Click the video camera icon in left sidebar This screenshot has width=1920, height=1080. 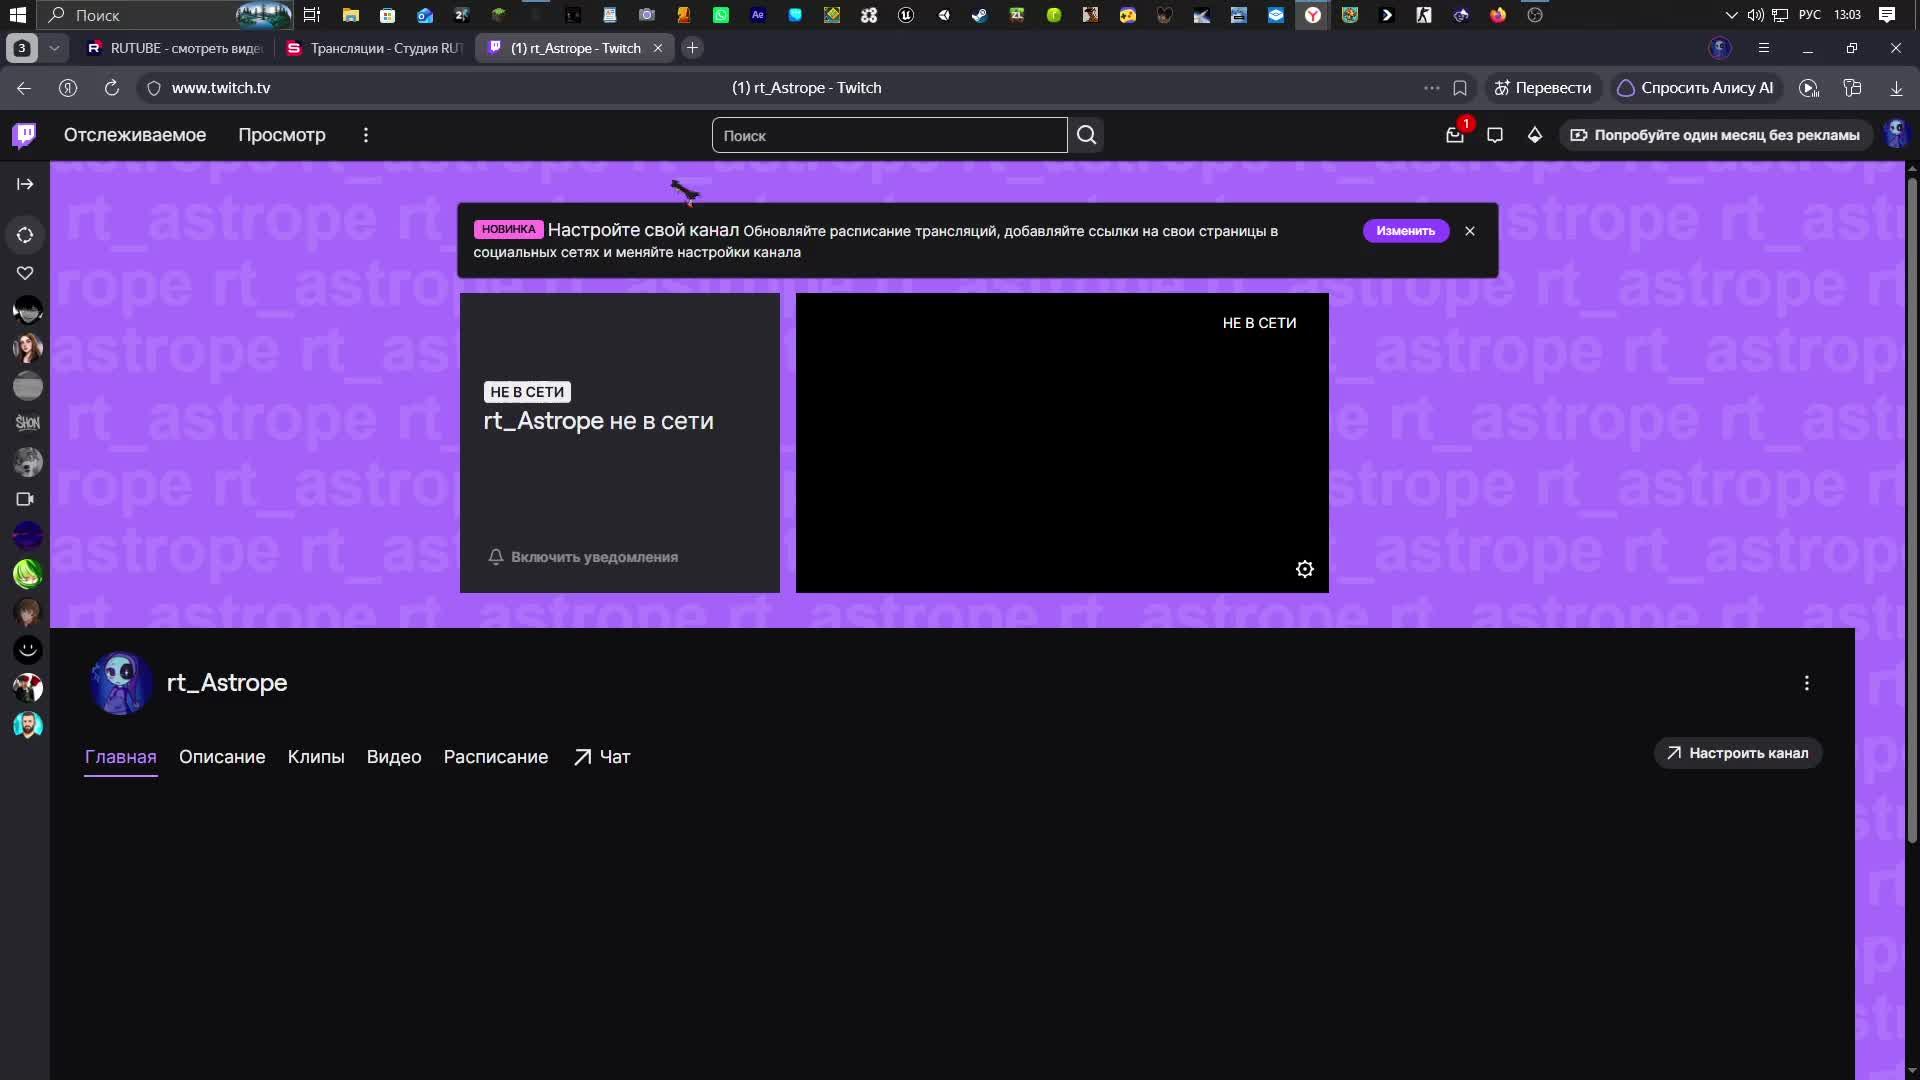coord(26,499)
